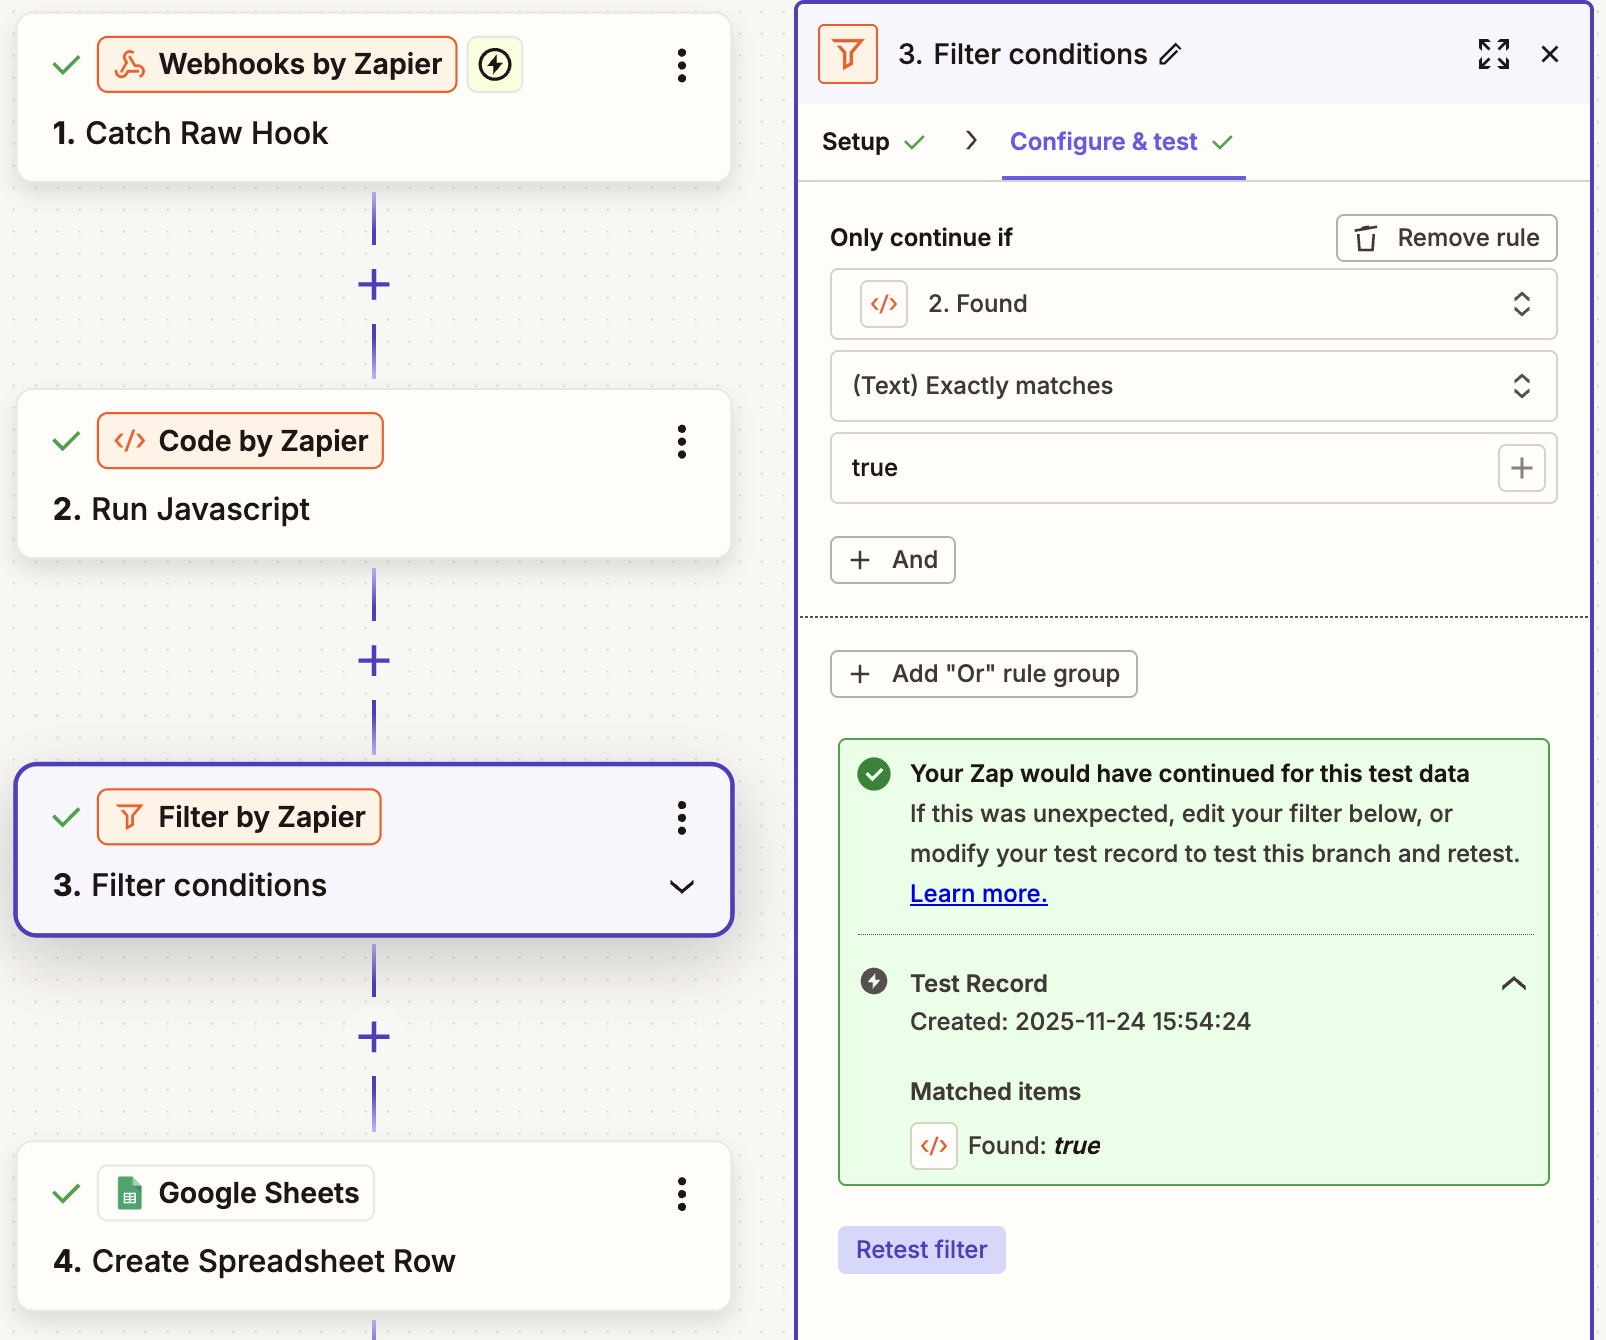The width and height of the screenshot is (1606, 1340).
Task: Open the Filter by Zapier app badge
Action: pyautogui.click(x=239, y=817)
